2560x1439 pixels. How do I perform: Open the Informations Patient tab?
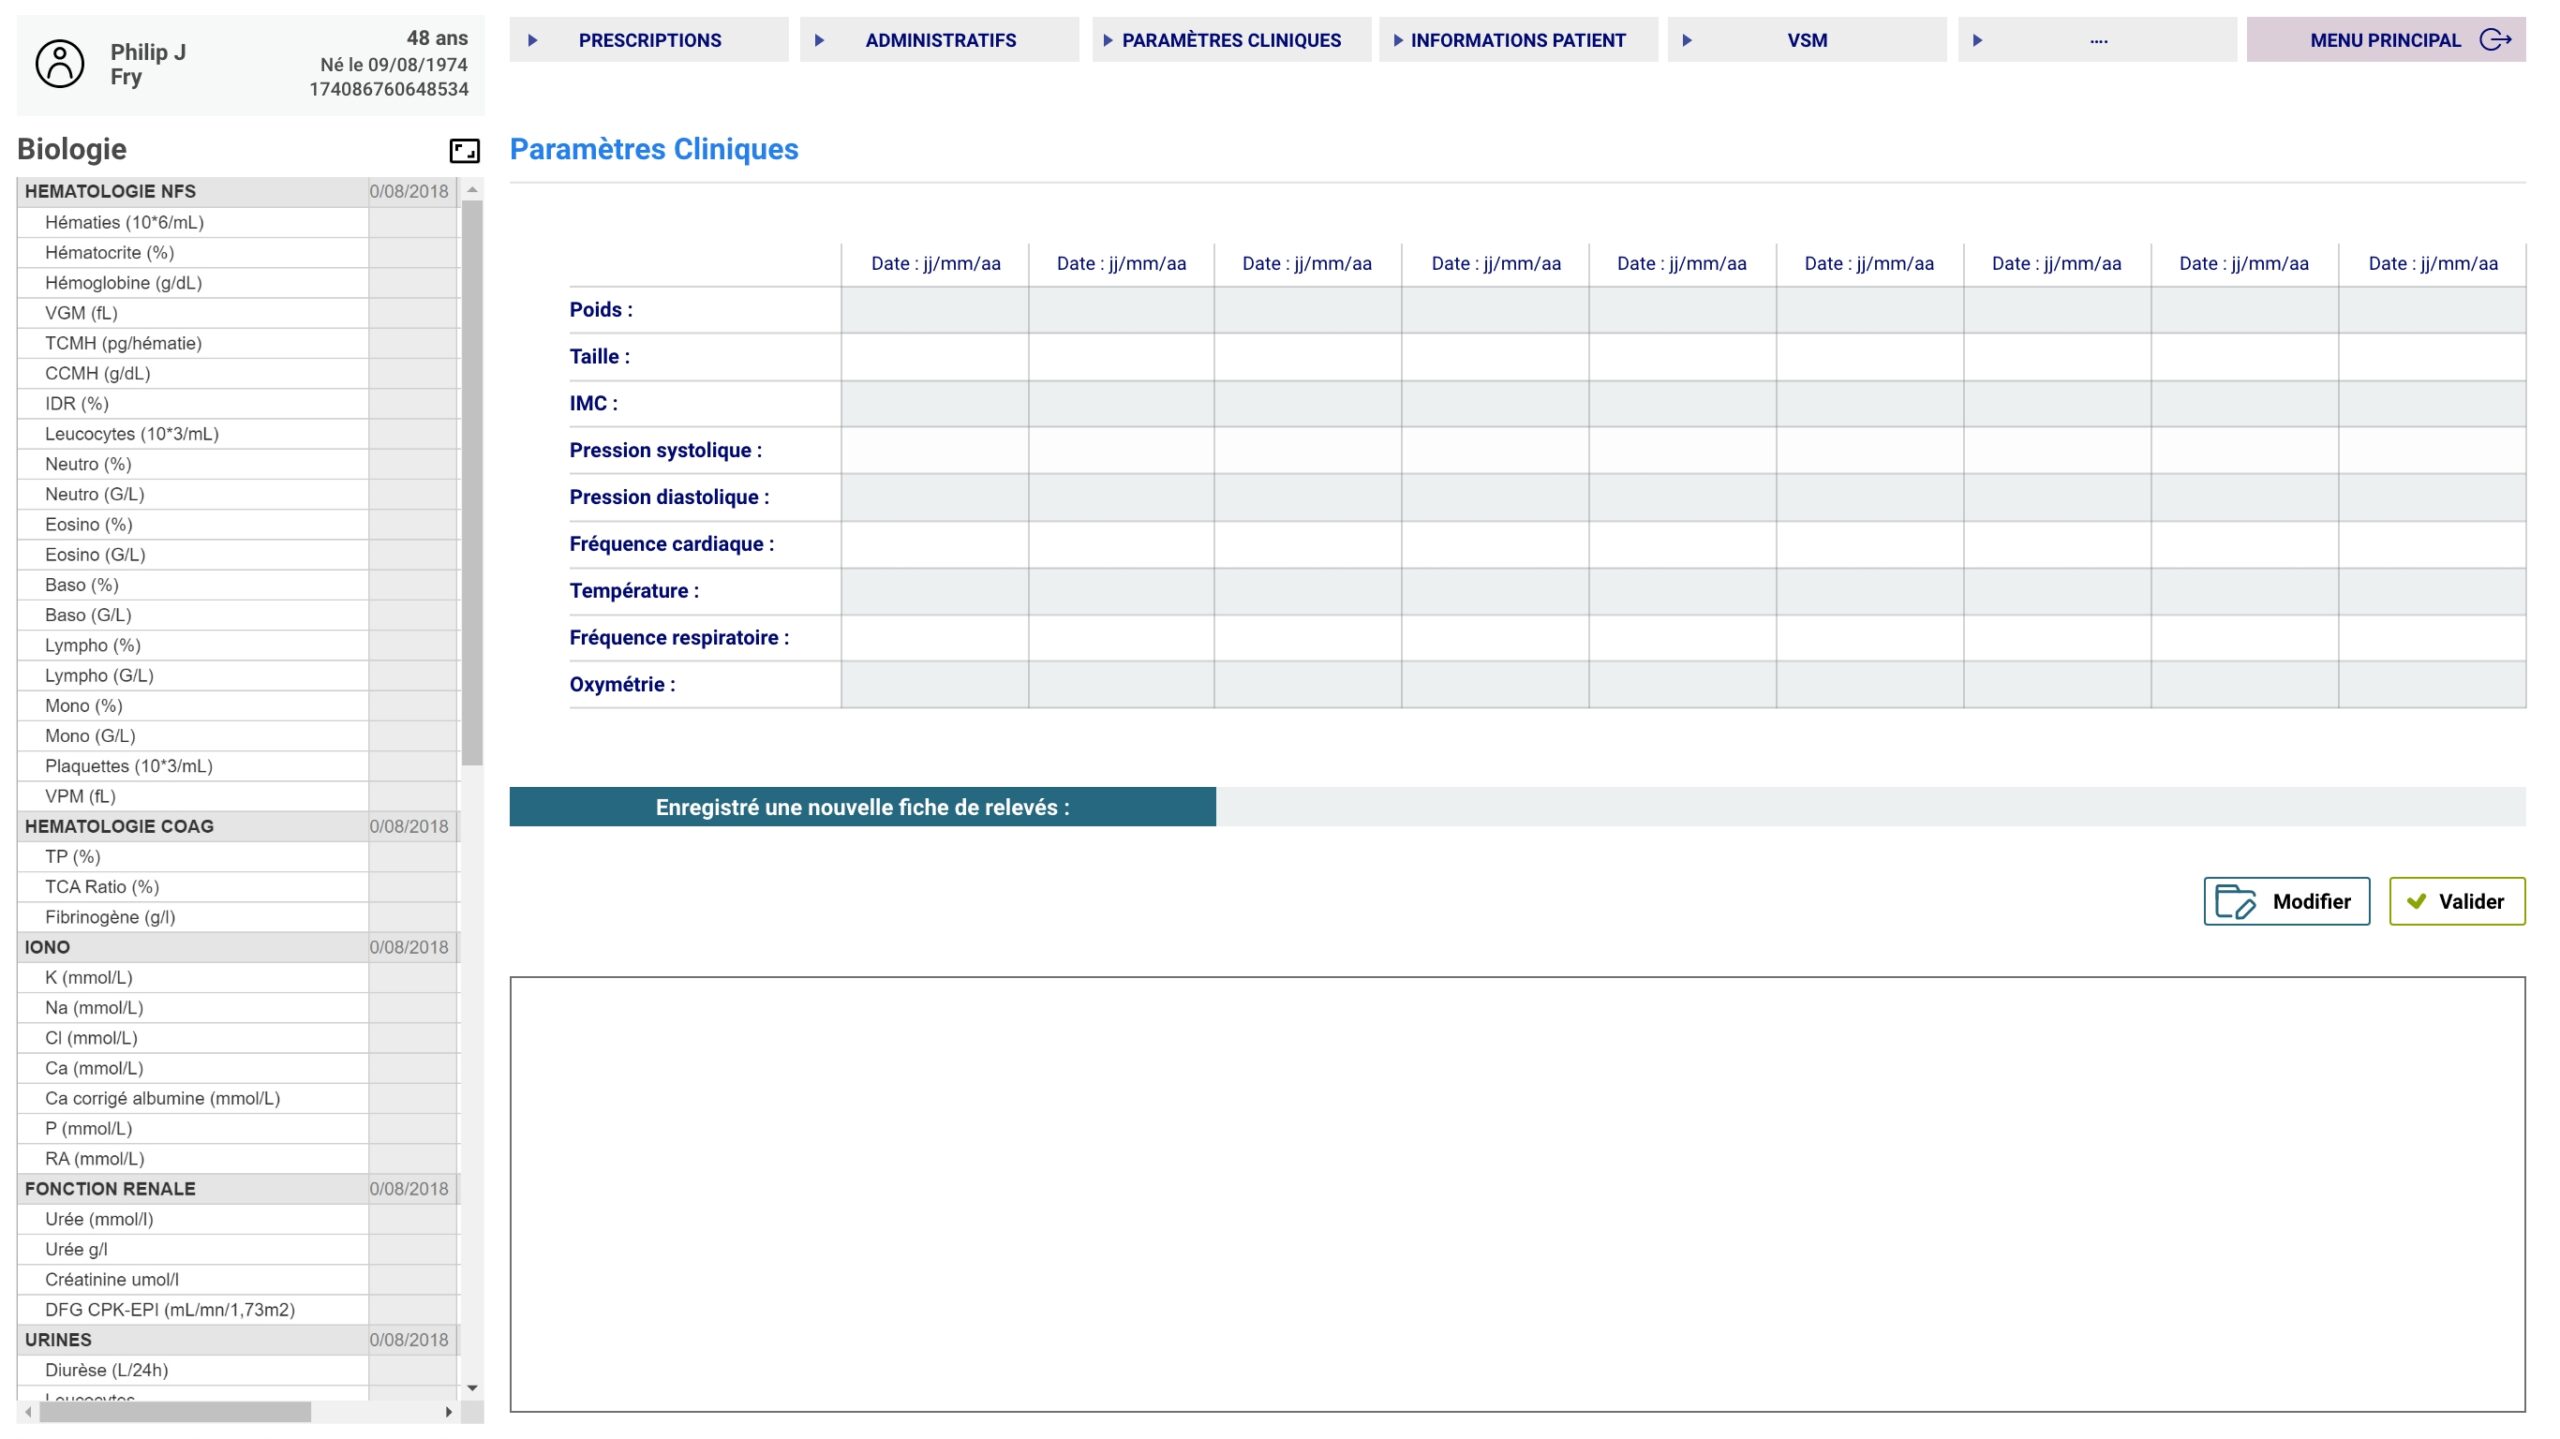(x=1517, y=40)
